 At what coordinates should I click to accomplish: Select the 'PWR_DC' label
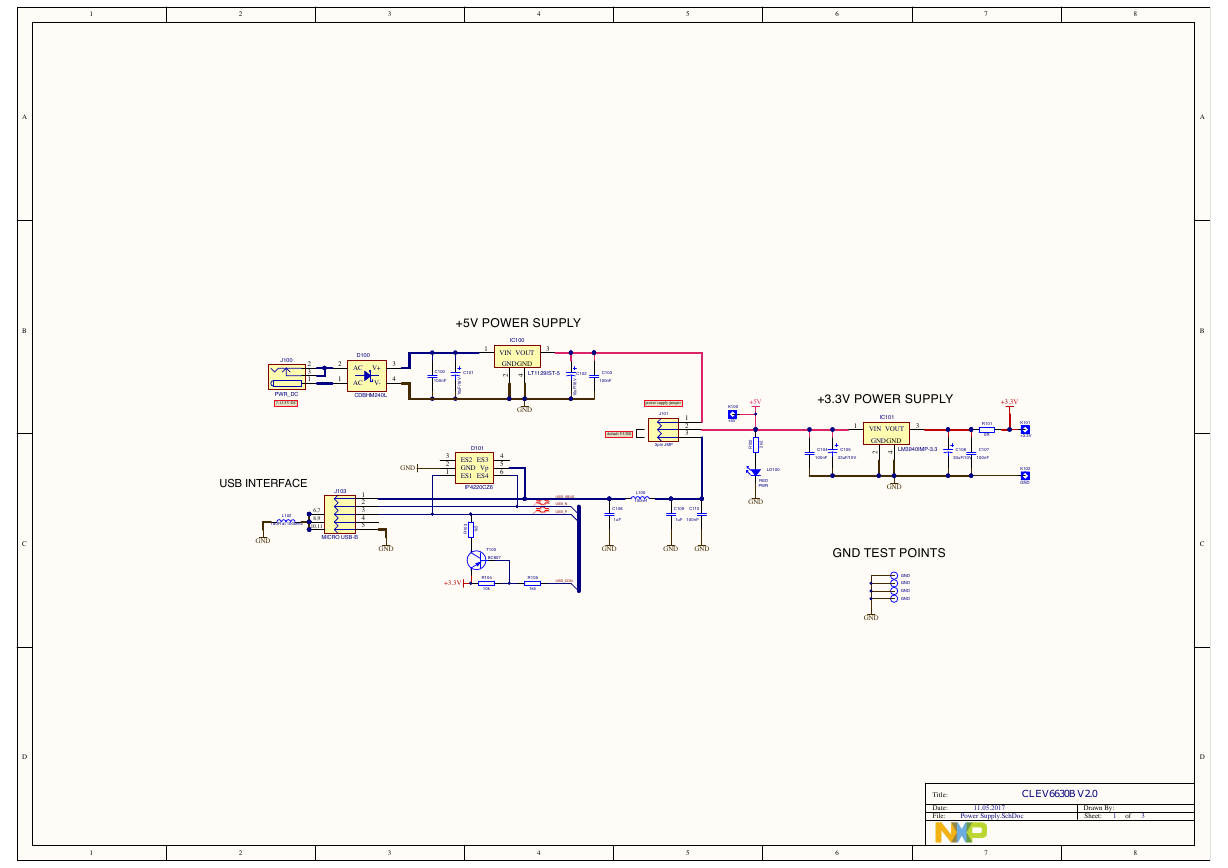287,394
